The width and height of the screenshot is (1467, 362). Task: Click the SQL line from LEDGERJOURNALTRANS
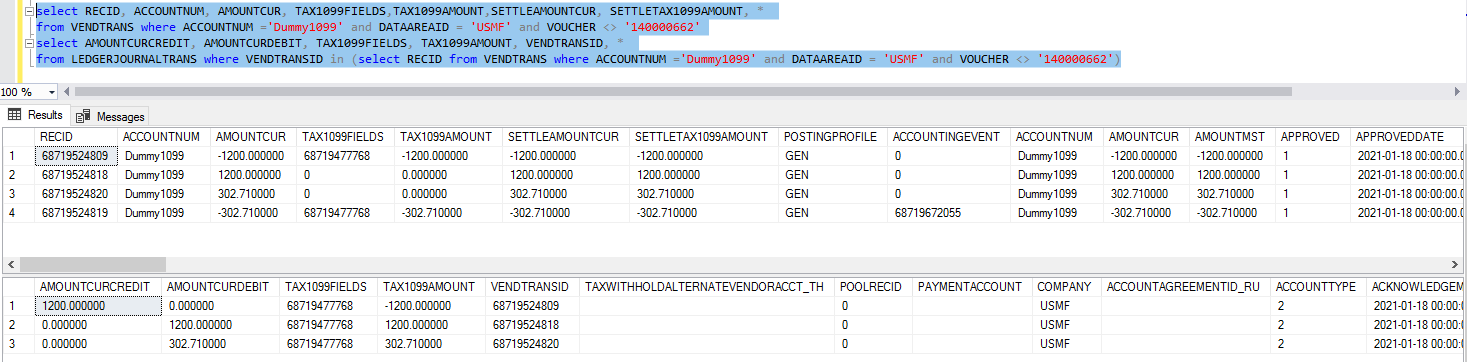click(x=578, y=60)
